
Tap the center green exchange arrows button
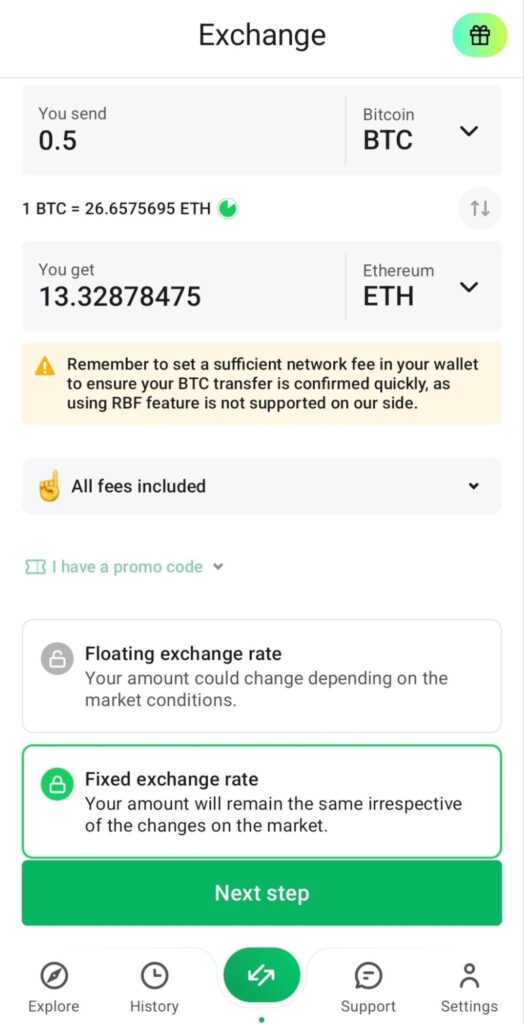pyautogui.click(x=261, y=975)
